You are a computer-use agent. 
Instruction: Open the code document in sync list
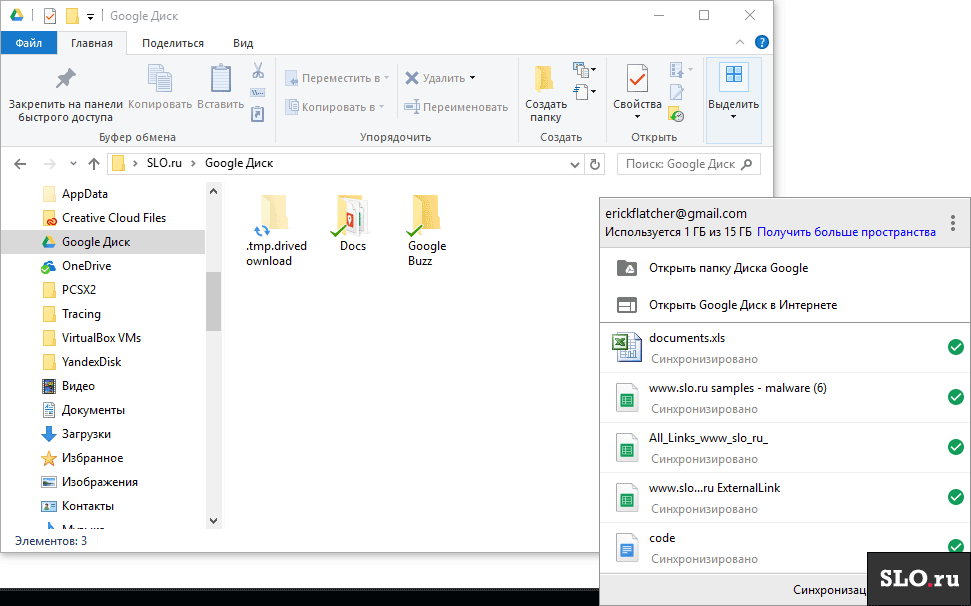785,548
